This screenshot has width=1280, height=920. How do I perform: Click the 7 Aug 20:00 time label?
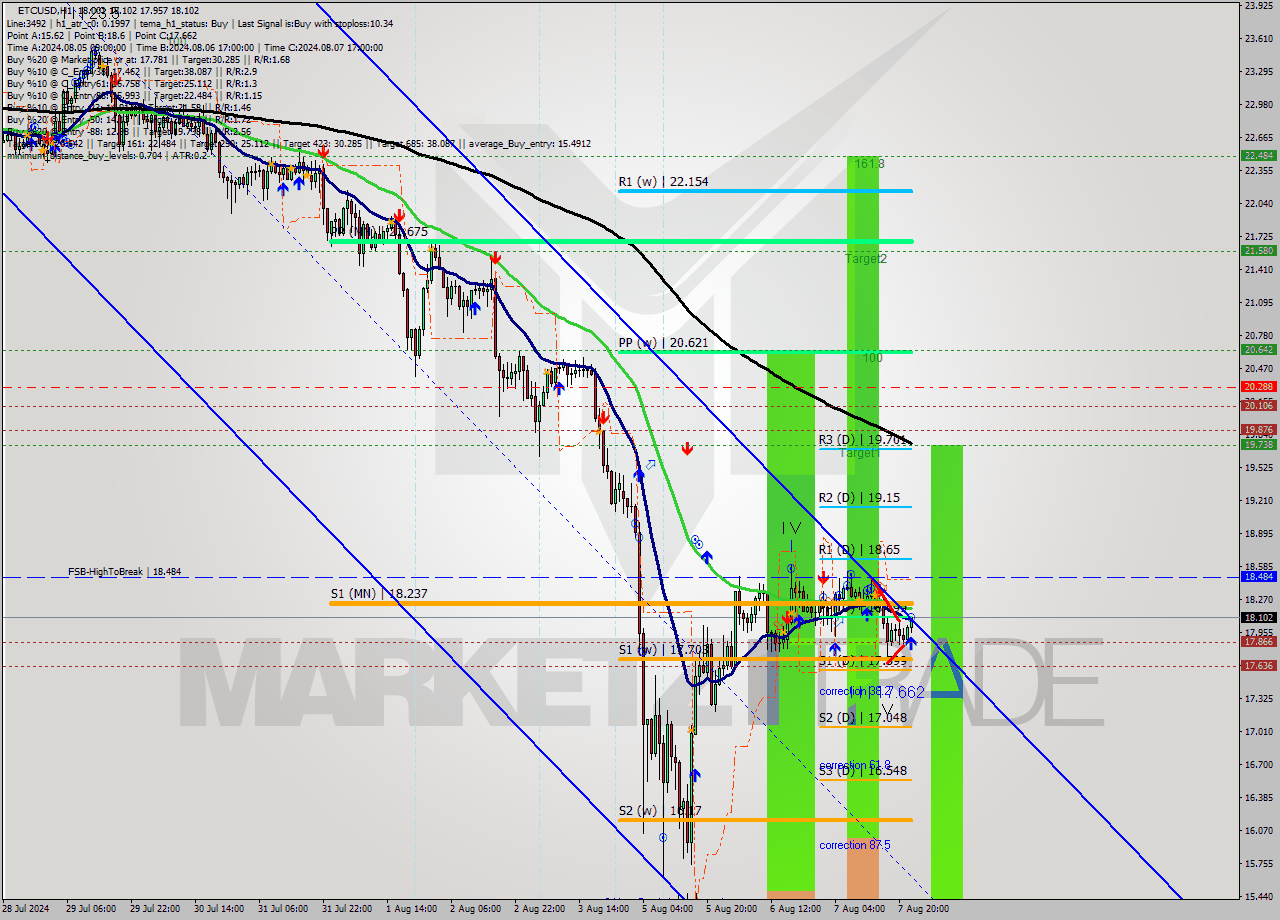point(923,910)
